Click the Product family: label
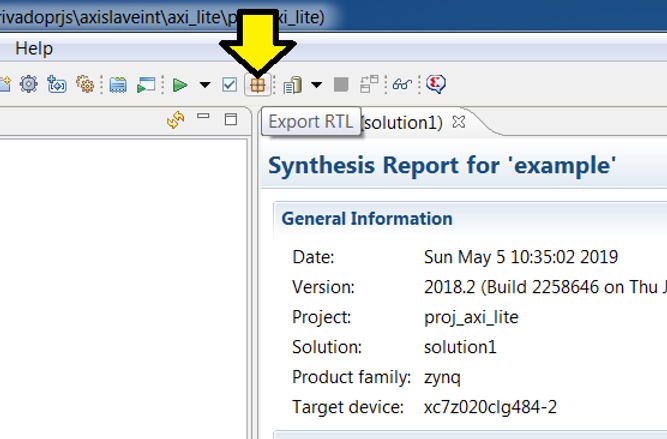Image resolution: width=667 pixels, height=439 pixels. 351,377
